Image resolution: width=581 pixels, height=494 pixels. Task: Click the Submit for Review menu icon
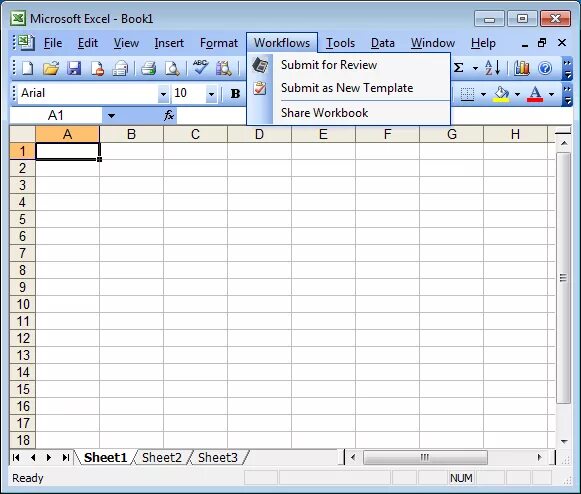(260, 65)
